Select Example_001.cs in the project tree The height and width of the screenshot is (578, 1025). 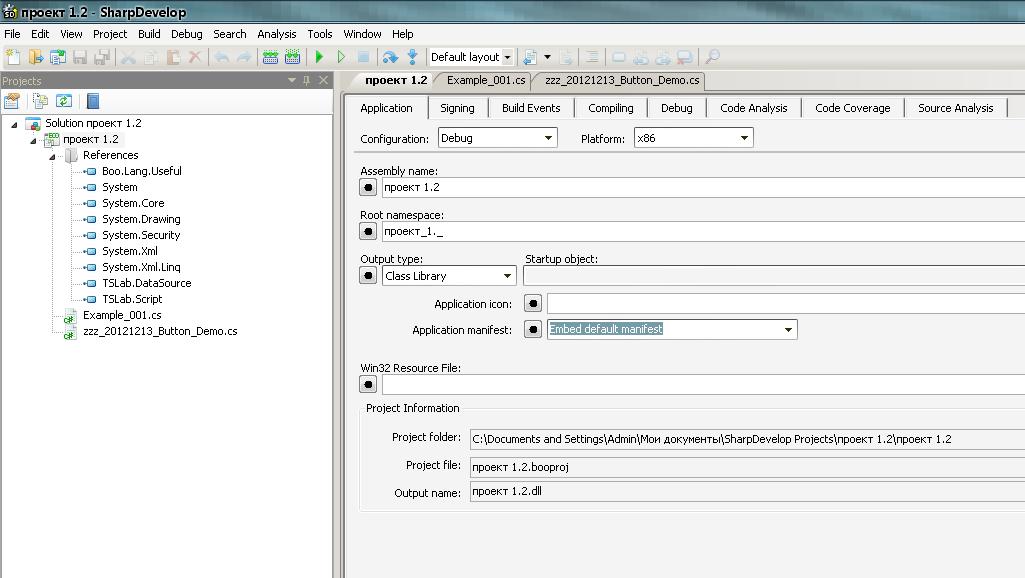[122, 315]
